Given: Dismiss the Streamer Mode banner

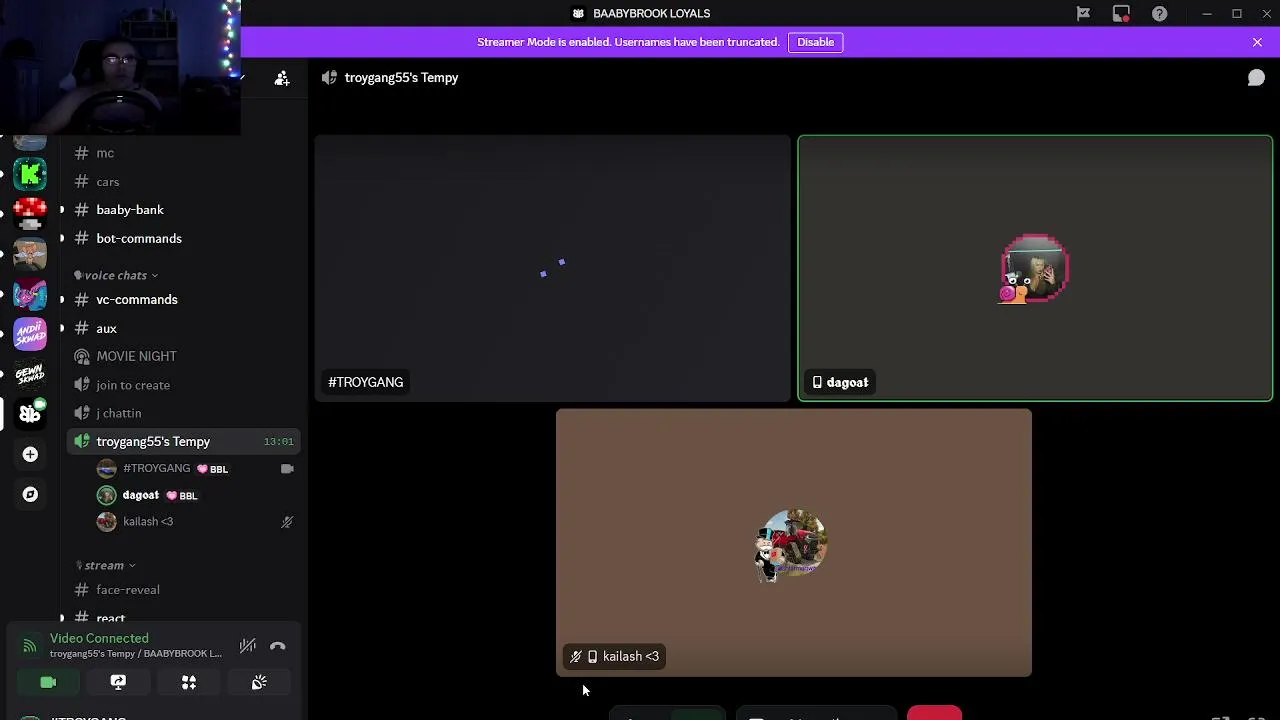Looking at the screenshot, I should pyautogui.click(x=1257, y=42).
